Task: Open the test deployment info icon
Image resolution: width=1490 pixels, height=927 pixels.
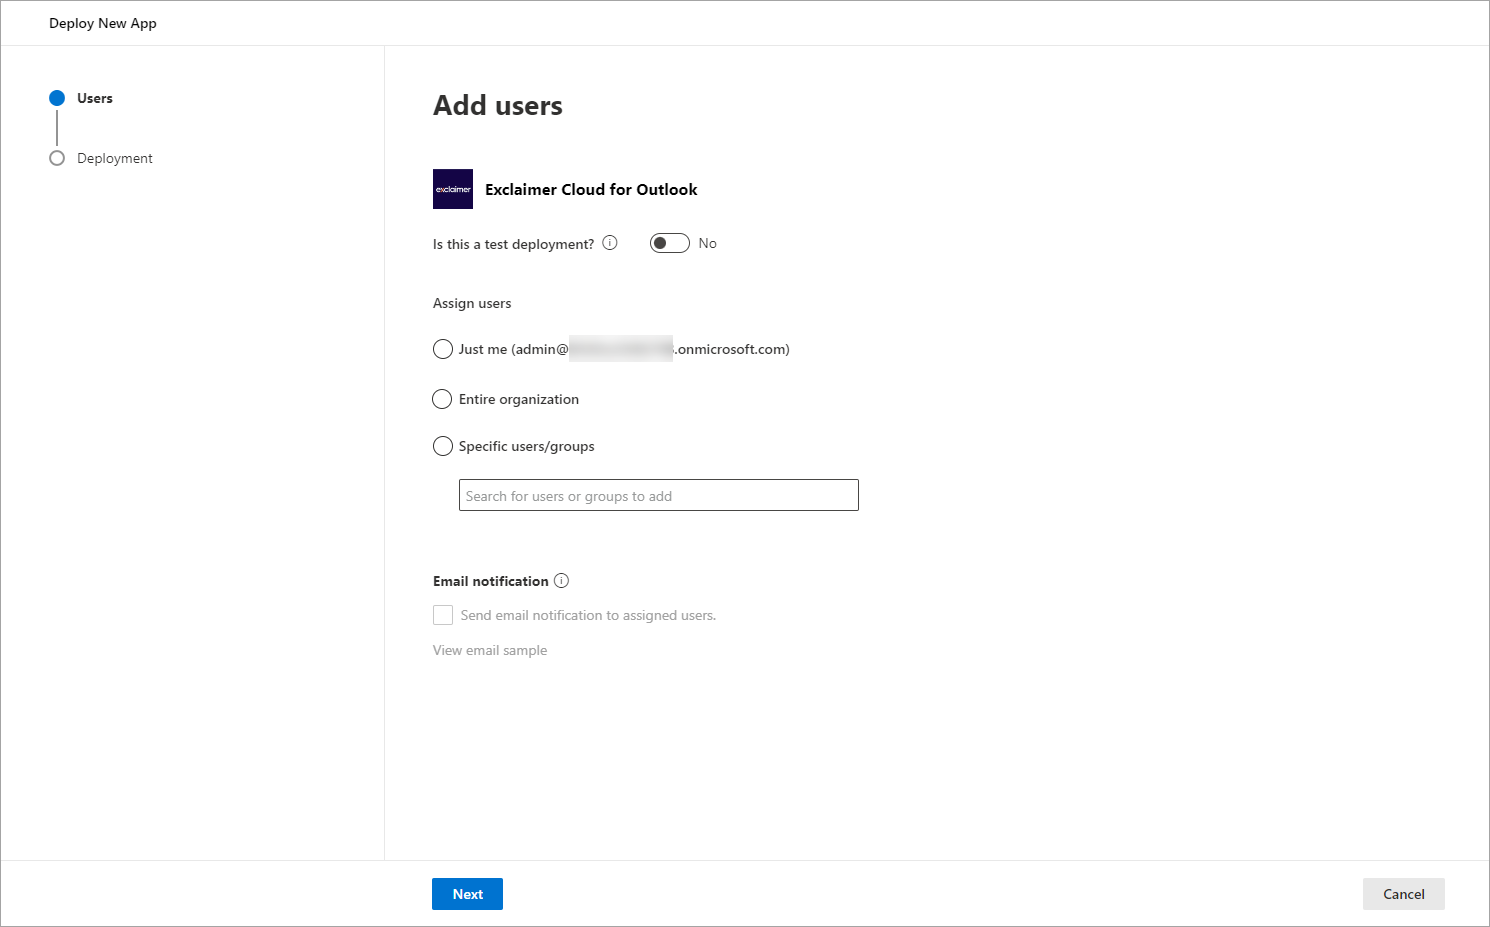Action: point(610,243)
